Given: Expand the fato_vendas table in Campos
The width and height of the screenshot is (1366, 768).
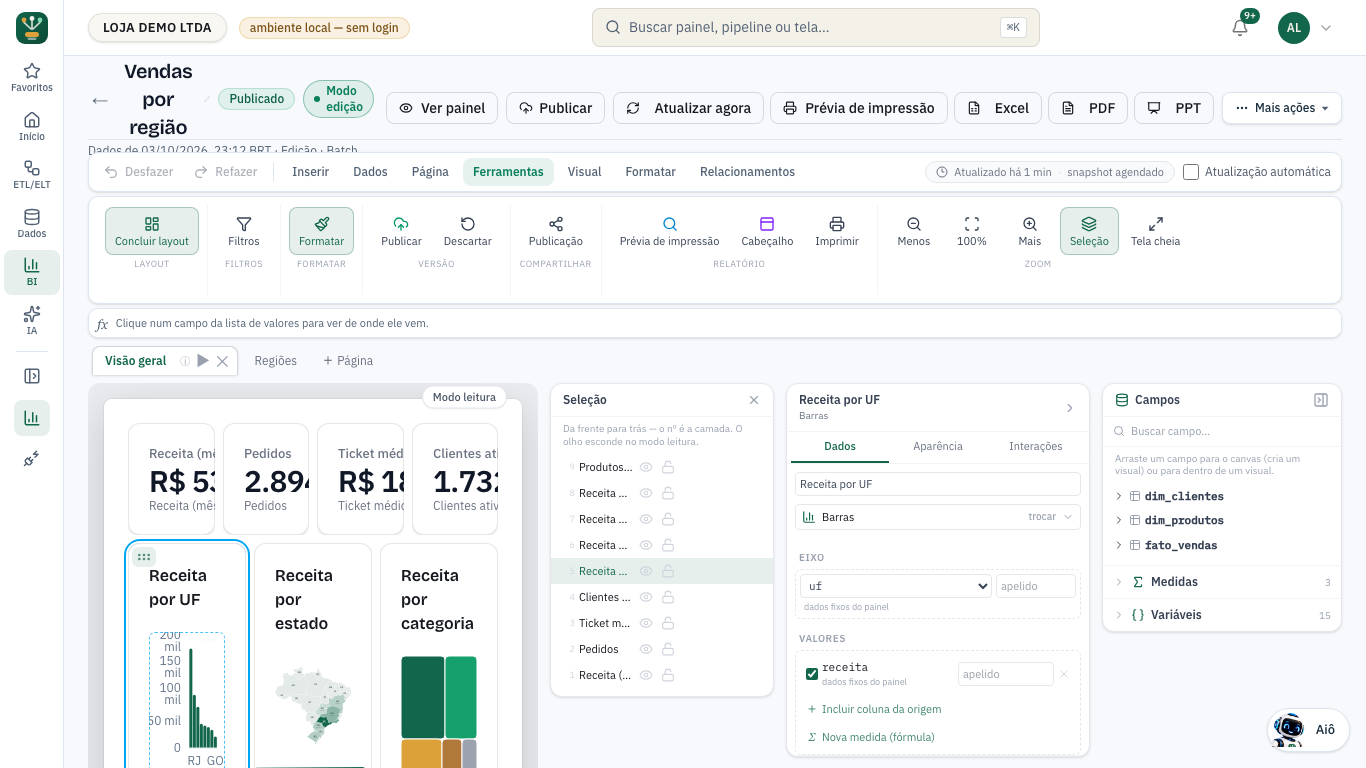Looking at the screenshot, I should [1118, 545].
